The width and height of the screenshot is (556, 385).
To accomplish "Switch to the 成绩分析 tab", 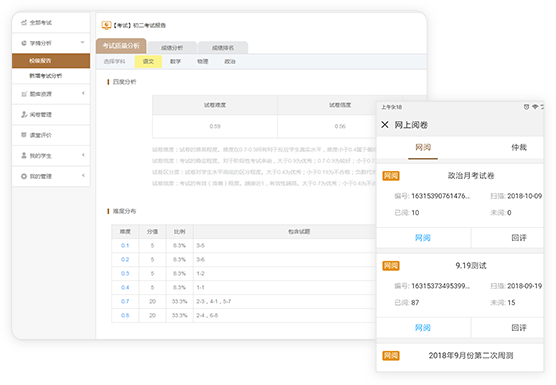I will click(172, 48).
